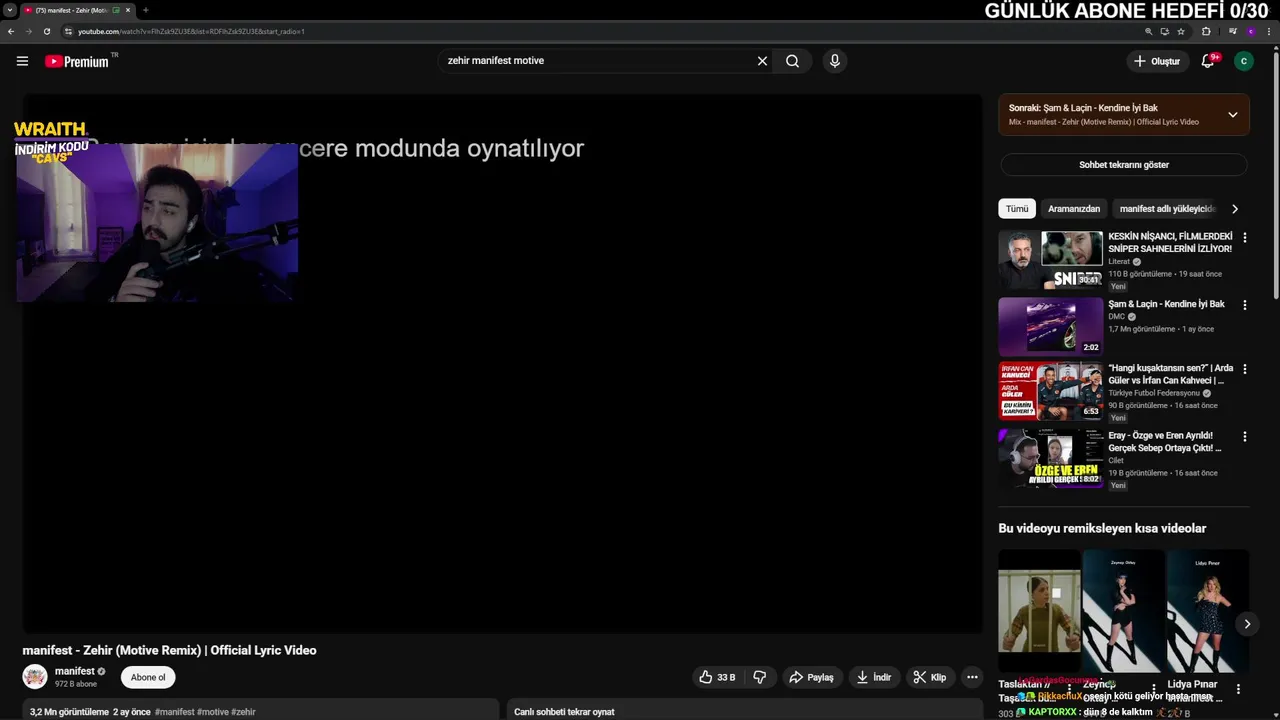The height and width of the screenshot is (720, 1280).
Task: Click the İndir download button
Action: click(x=874, y=677)
